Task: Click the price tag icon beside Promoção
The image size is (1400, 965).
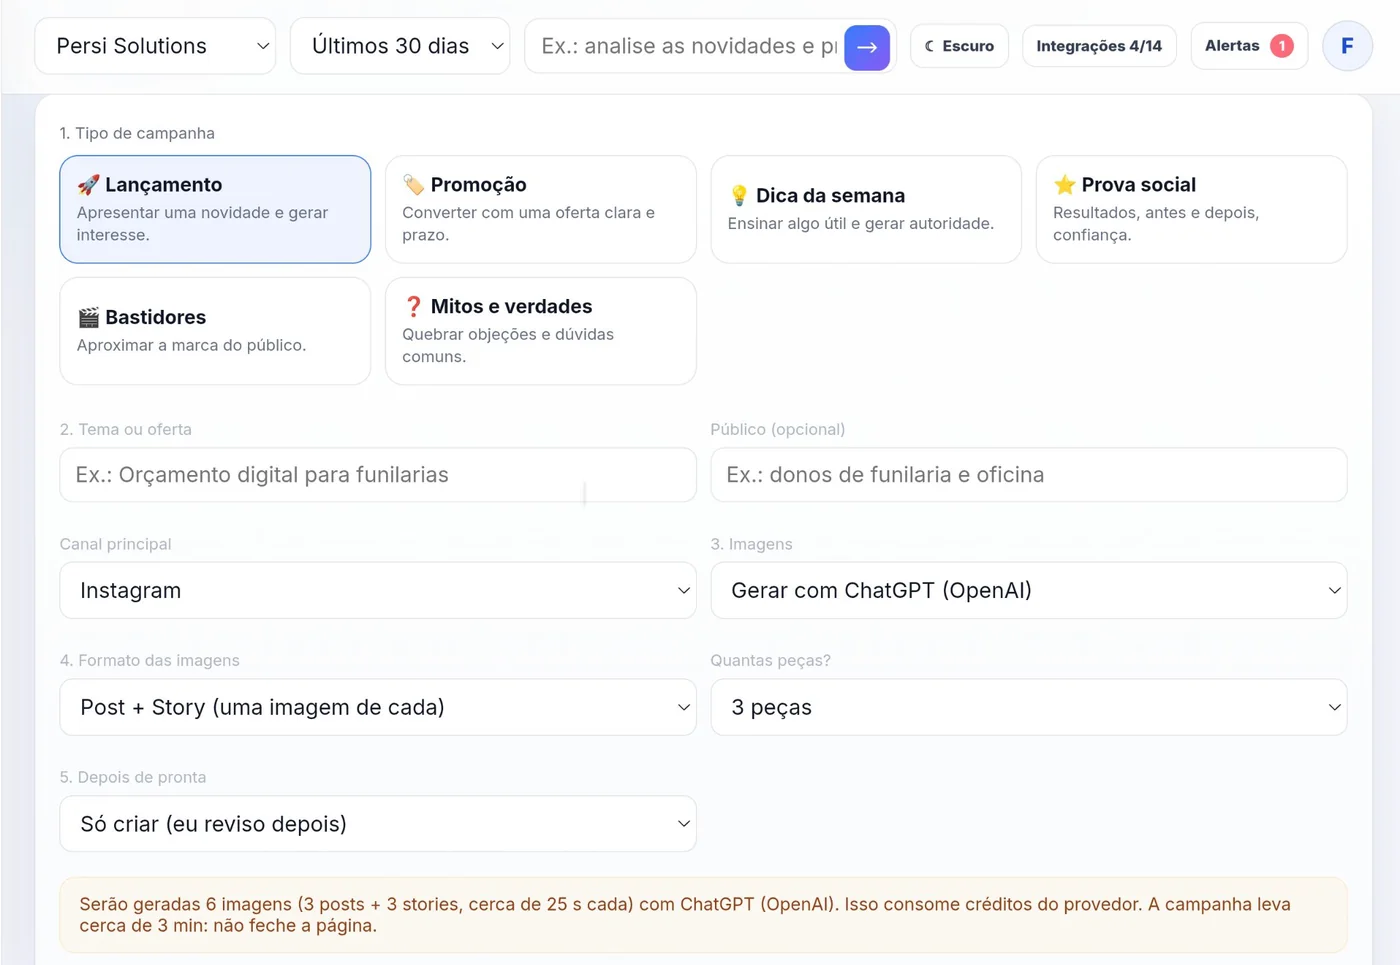Action: [x=413, y=185]
